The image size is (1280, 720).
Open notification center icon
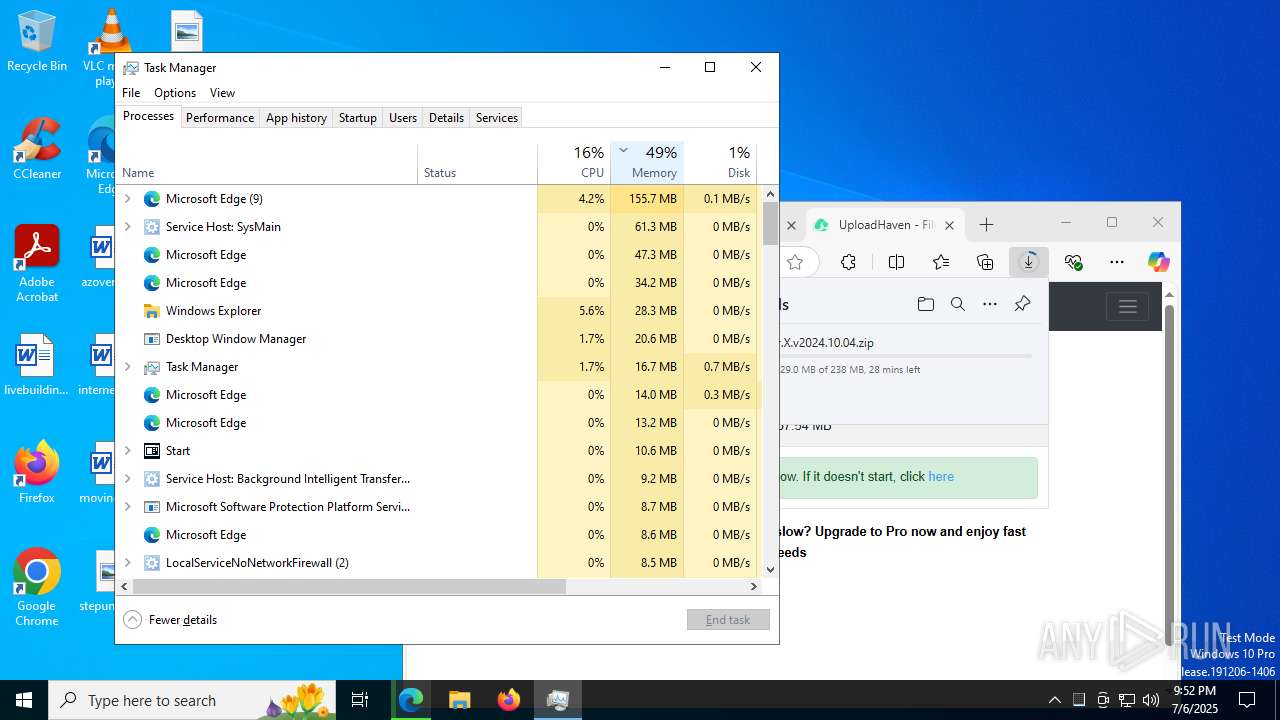(x=1247, y=700)
